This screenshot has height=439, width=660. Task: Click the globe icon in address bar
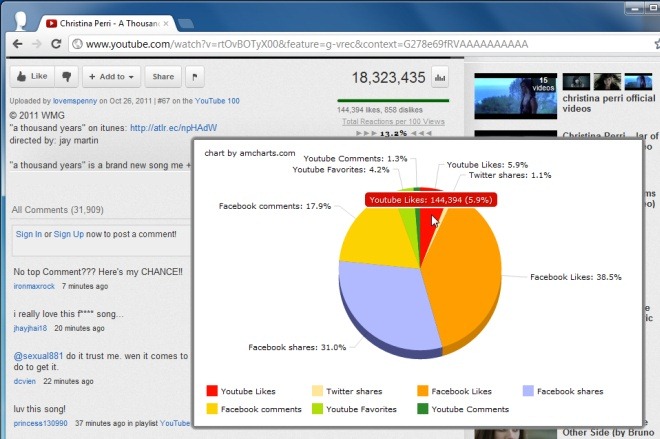(77, 44)
